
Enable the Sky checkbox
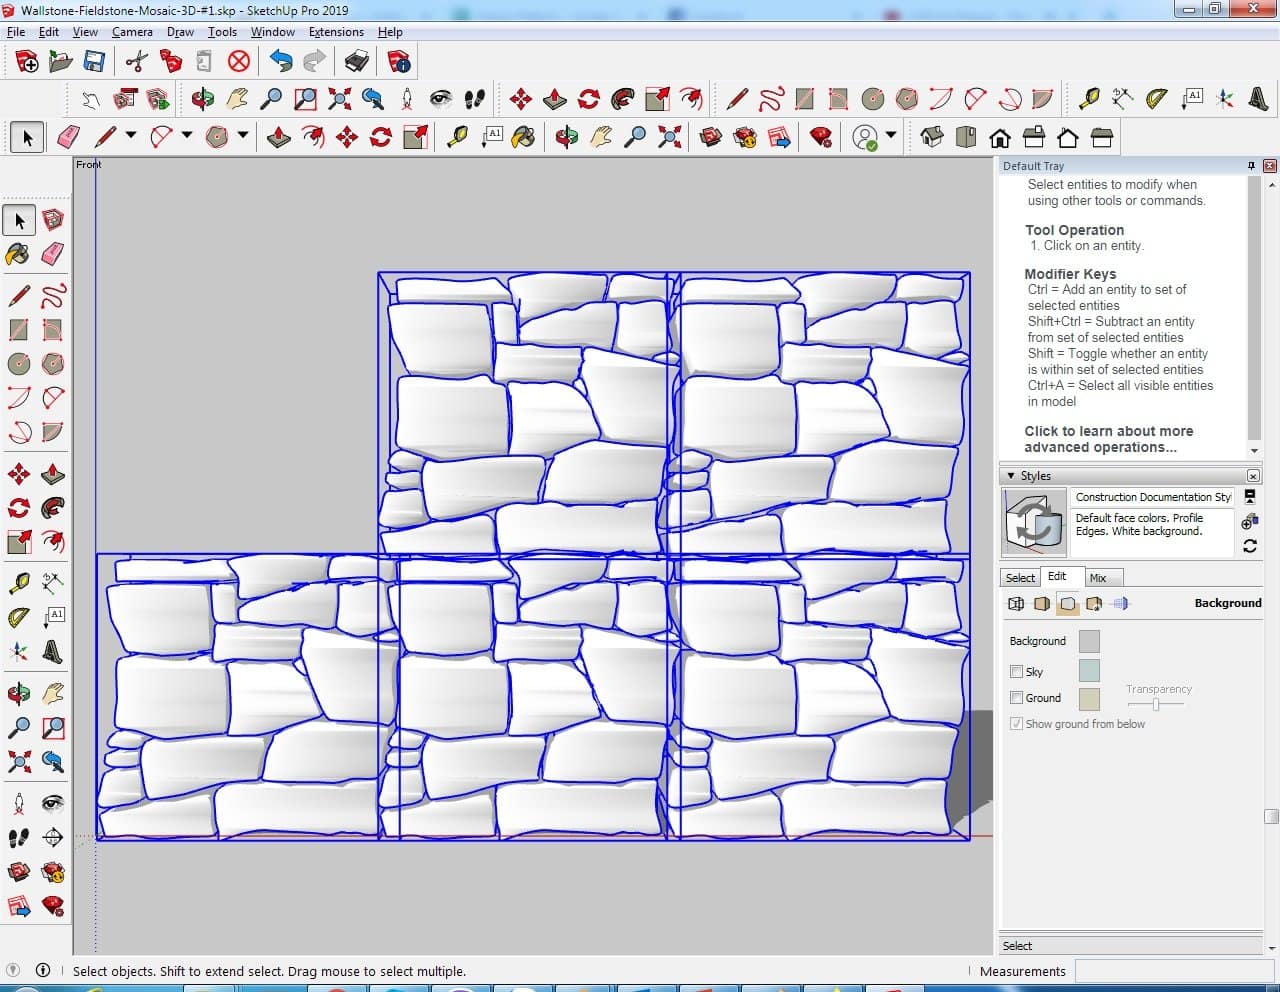(1016, 672)
